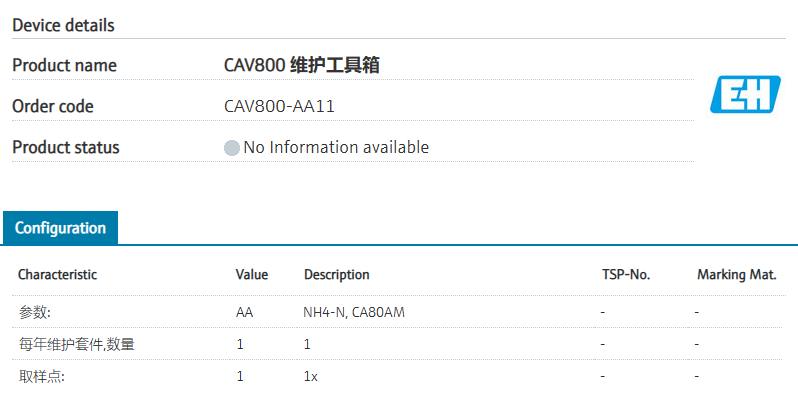Click the 1x description cell

click(x=311, y=376)
